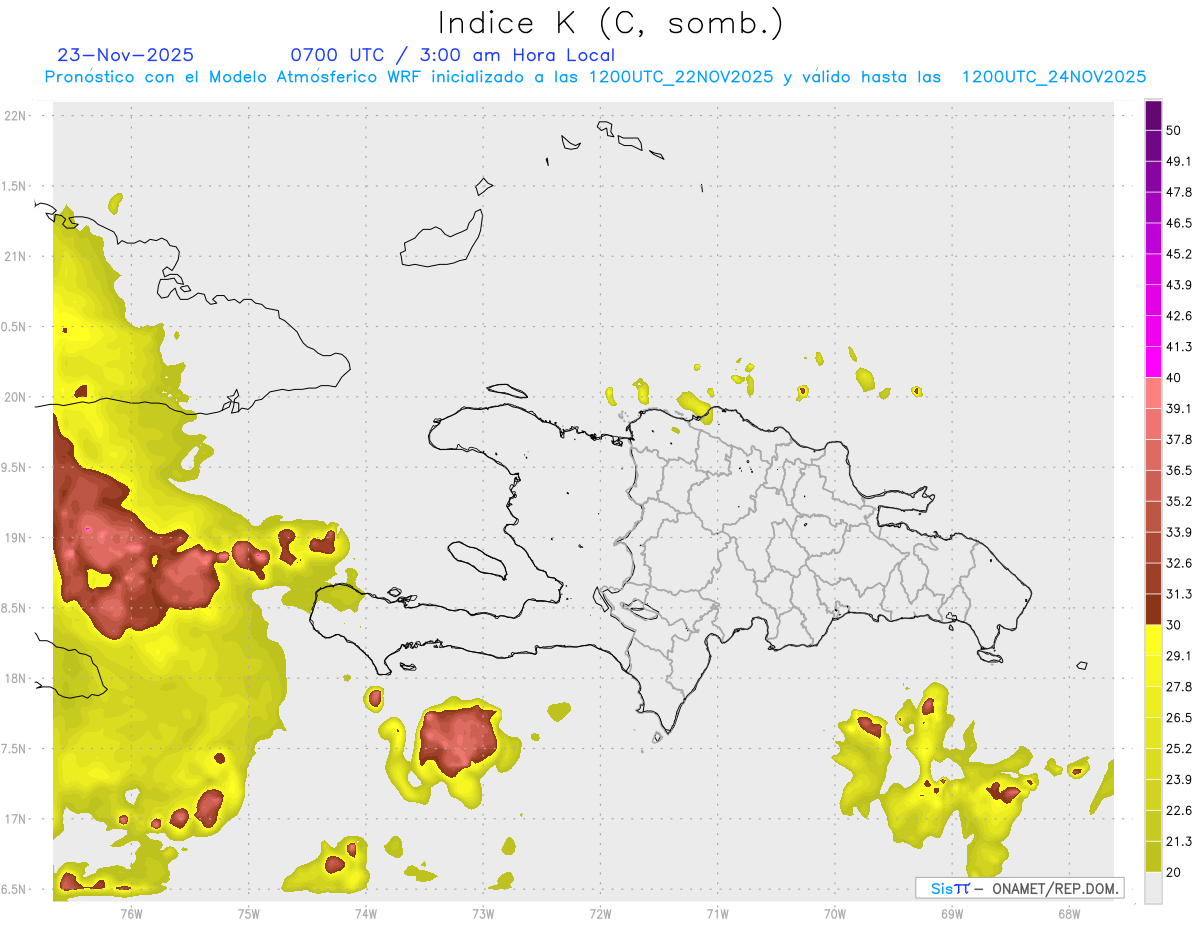The height and width of the screenshot is (927, 1200).
Task: Click the "29.1" legend value
Action: click(1179, 656)
